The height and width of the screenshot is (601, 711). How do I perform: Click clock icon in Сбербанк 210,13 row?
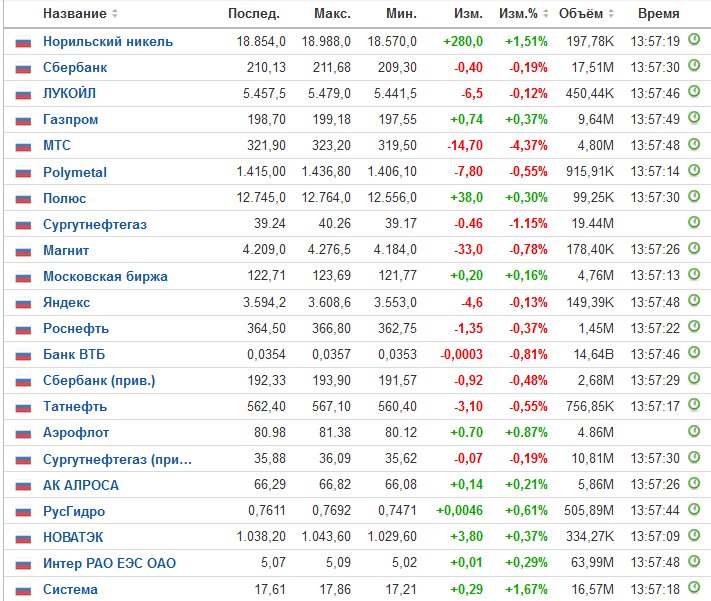694,66
